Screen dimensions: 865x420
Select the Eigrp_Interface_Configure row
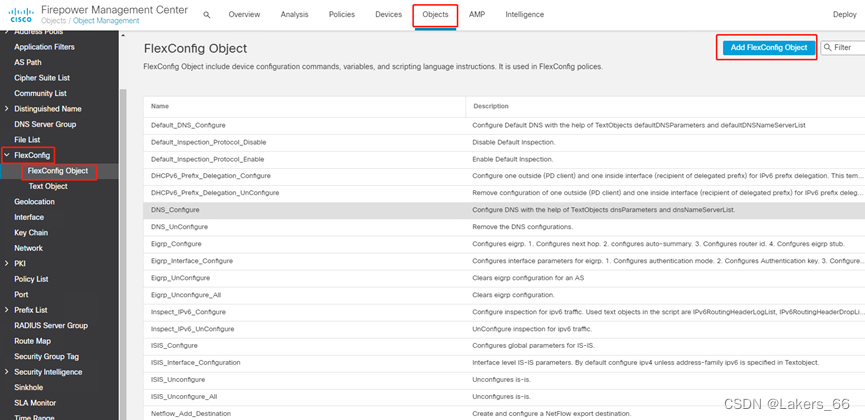(x=504, y=261)
